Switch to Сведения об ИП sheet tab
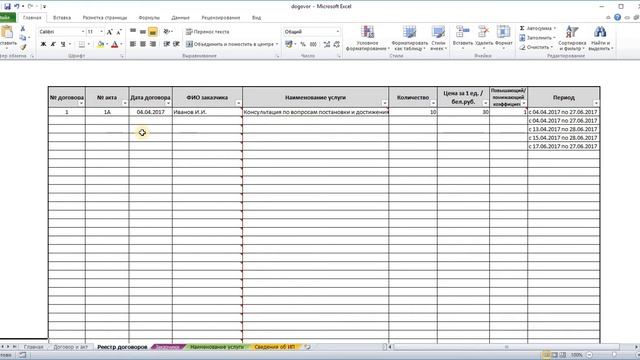The width and height of the screenshot is (640, 360). coord(274,347)
